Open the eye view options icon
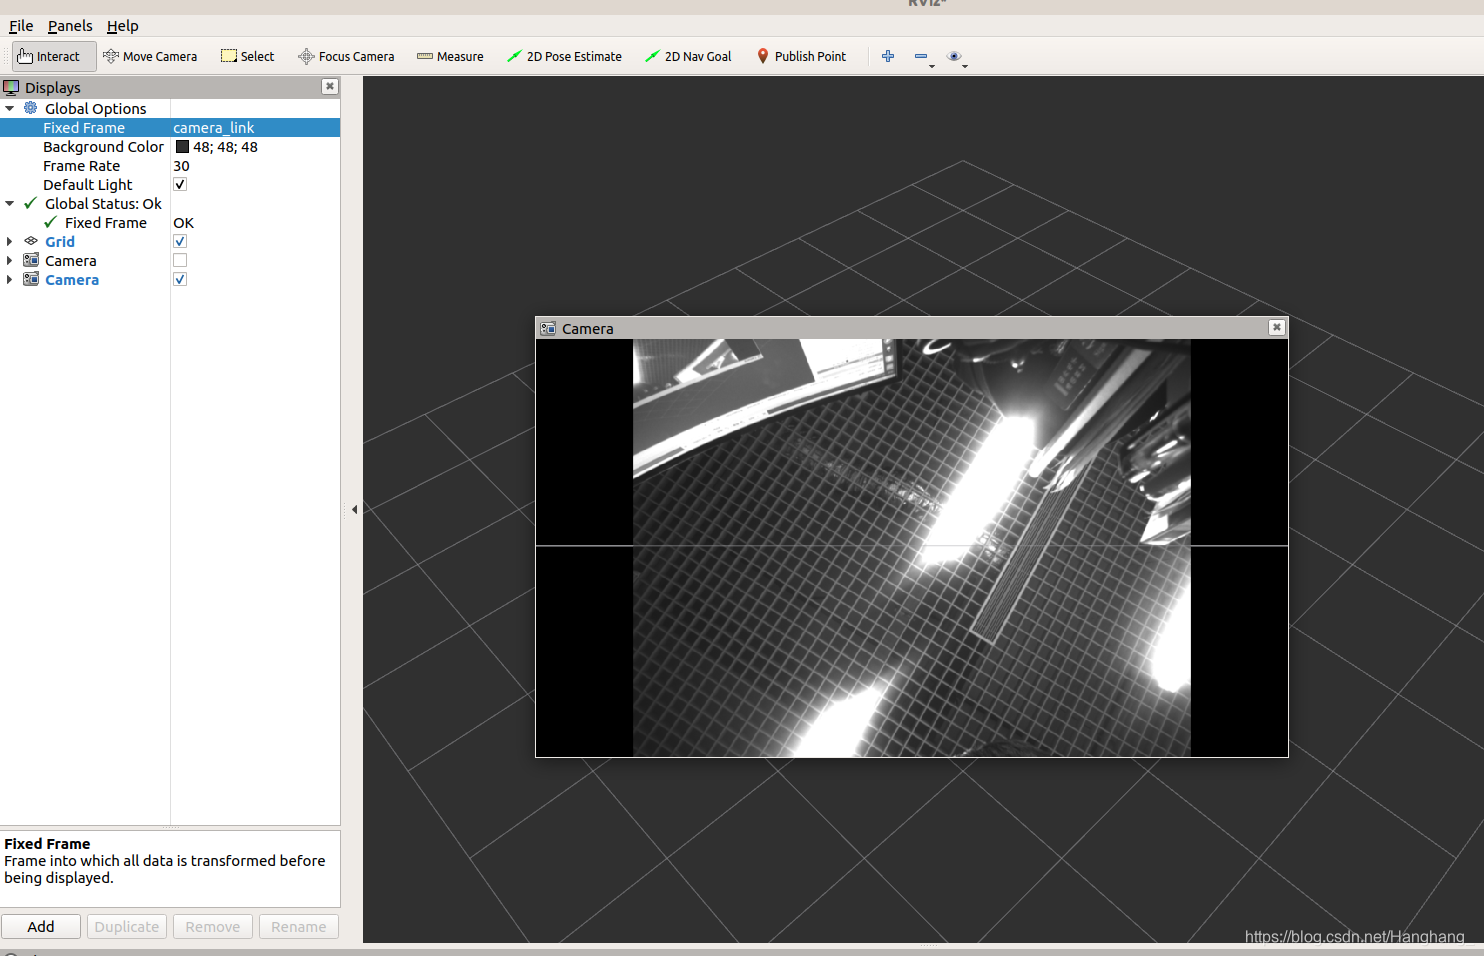The height and width of the screenshot is (956, 1484). 954,56
